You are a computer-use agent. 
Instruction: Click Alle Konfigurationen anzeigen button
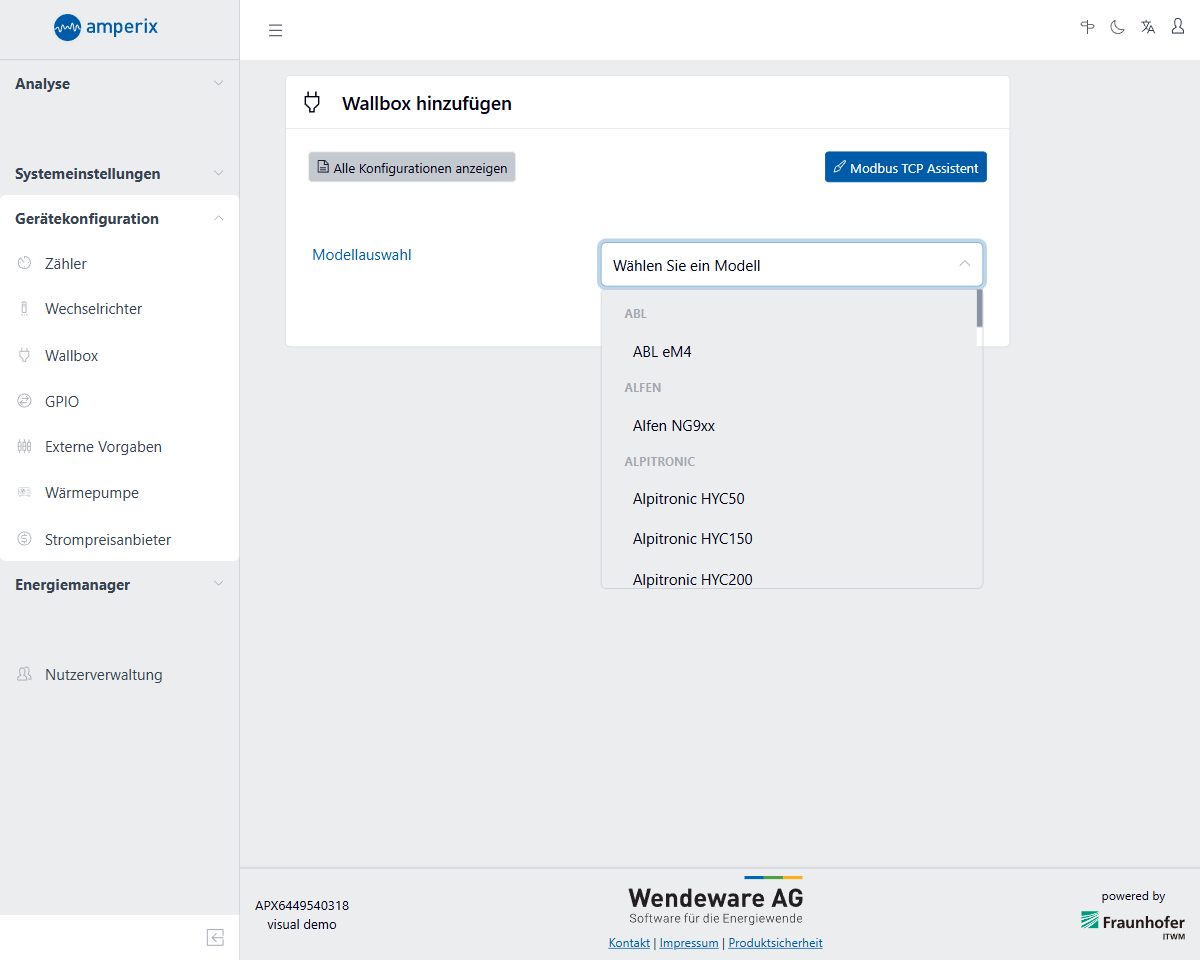click(x=412, y=168)
